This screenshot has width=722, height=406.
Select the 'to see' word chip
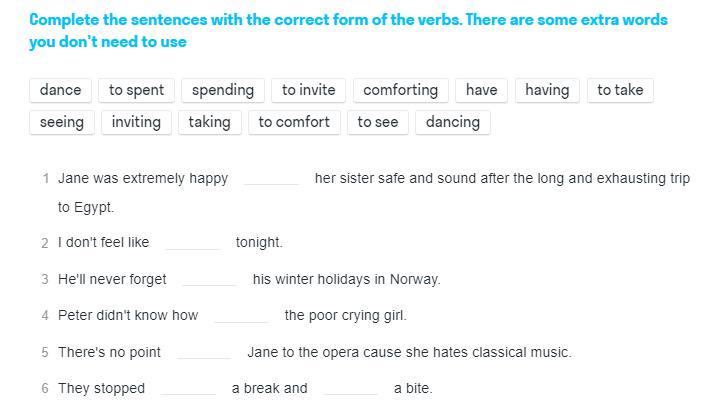pyautogui.click(x=378, y=122)
